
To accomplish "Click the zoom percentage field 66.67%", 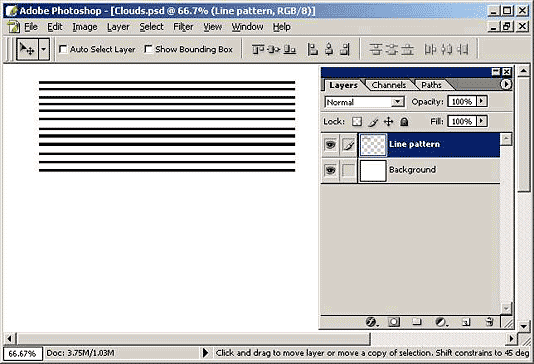I will (x=22, y=353).
